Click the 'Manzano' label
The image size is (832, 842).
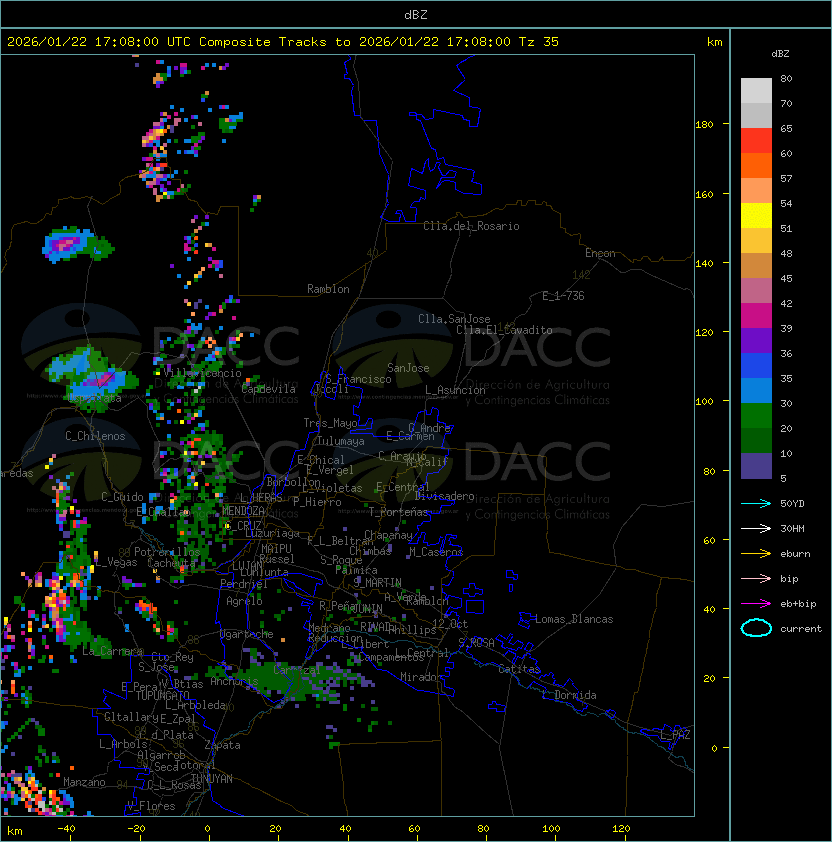(84, 782)
